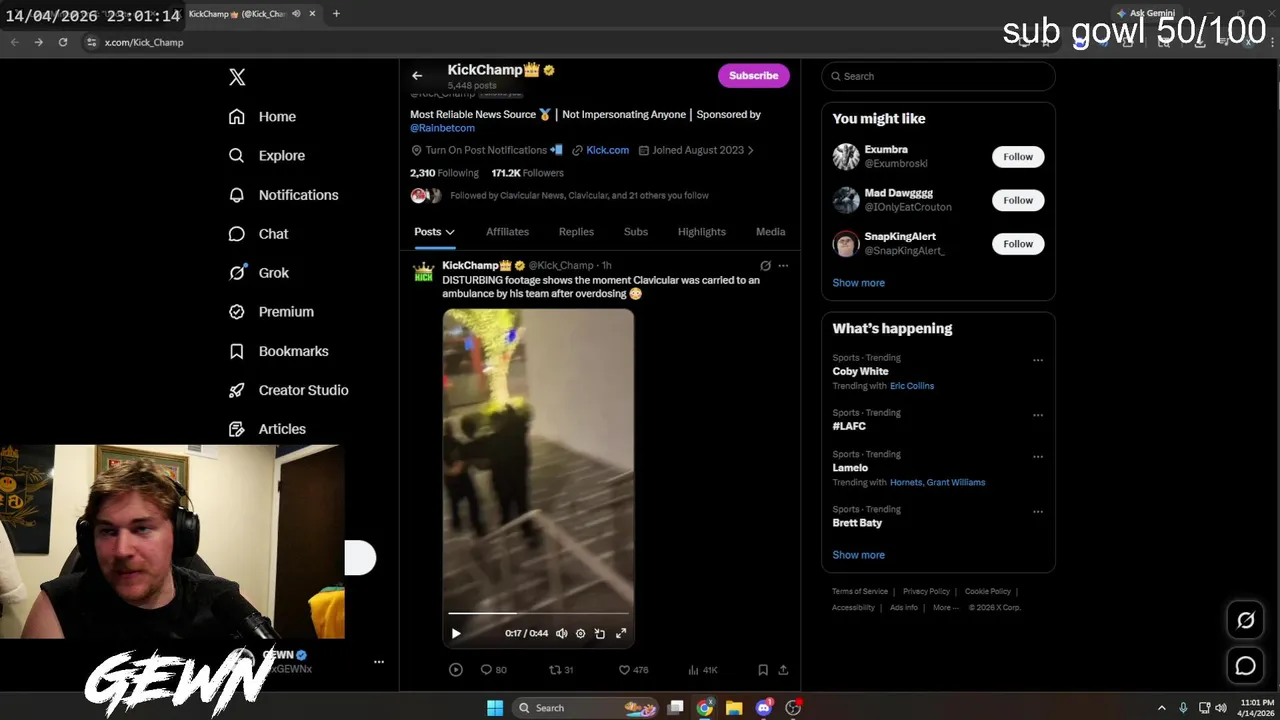Open options for Coby White trend

1038,360
